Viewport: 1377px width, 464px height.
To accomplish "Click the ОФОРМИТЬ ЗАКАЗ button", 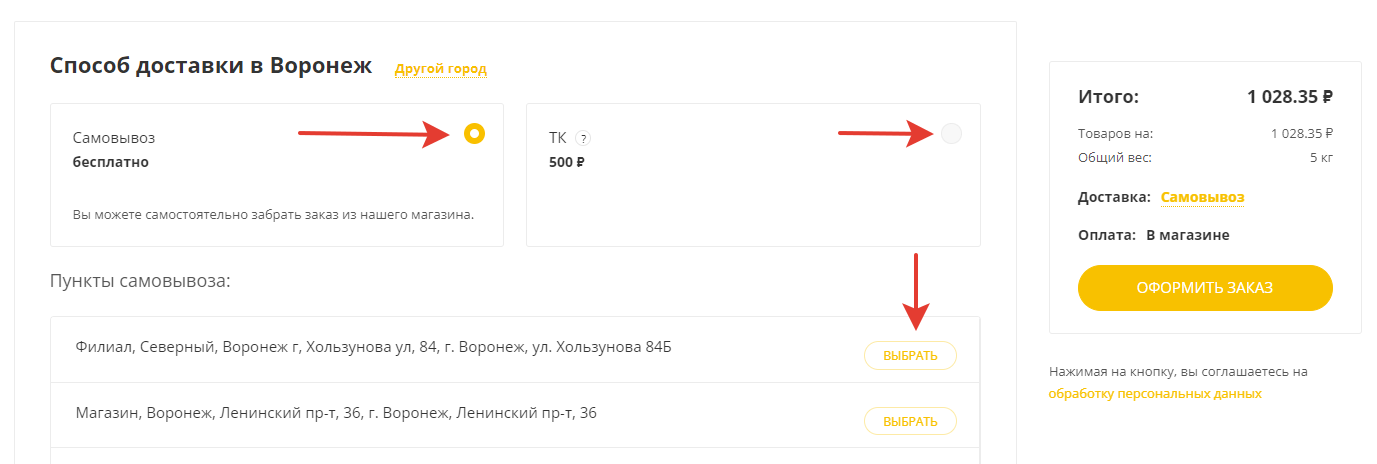I will pos(1205,288).
